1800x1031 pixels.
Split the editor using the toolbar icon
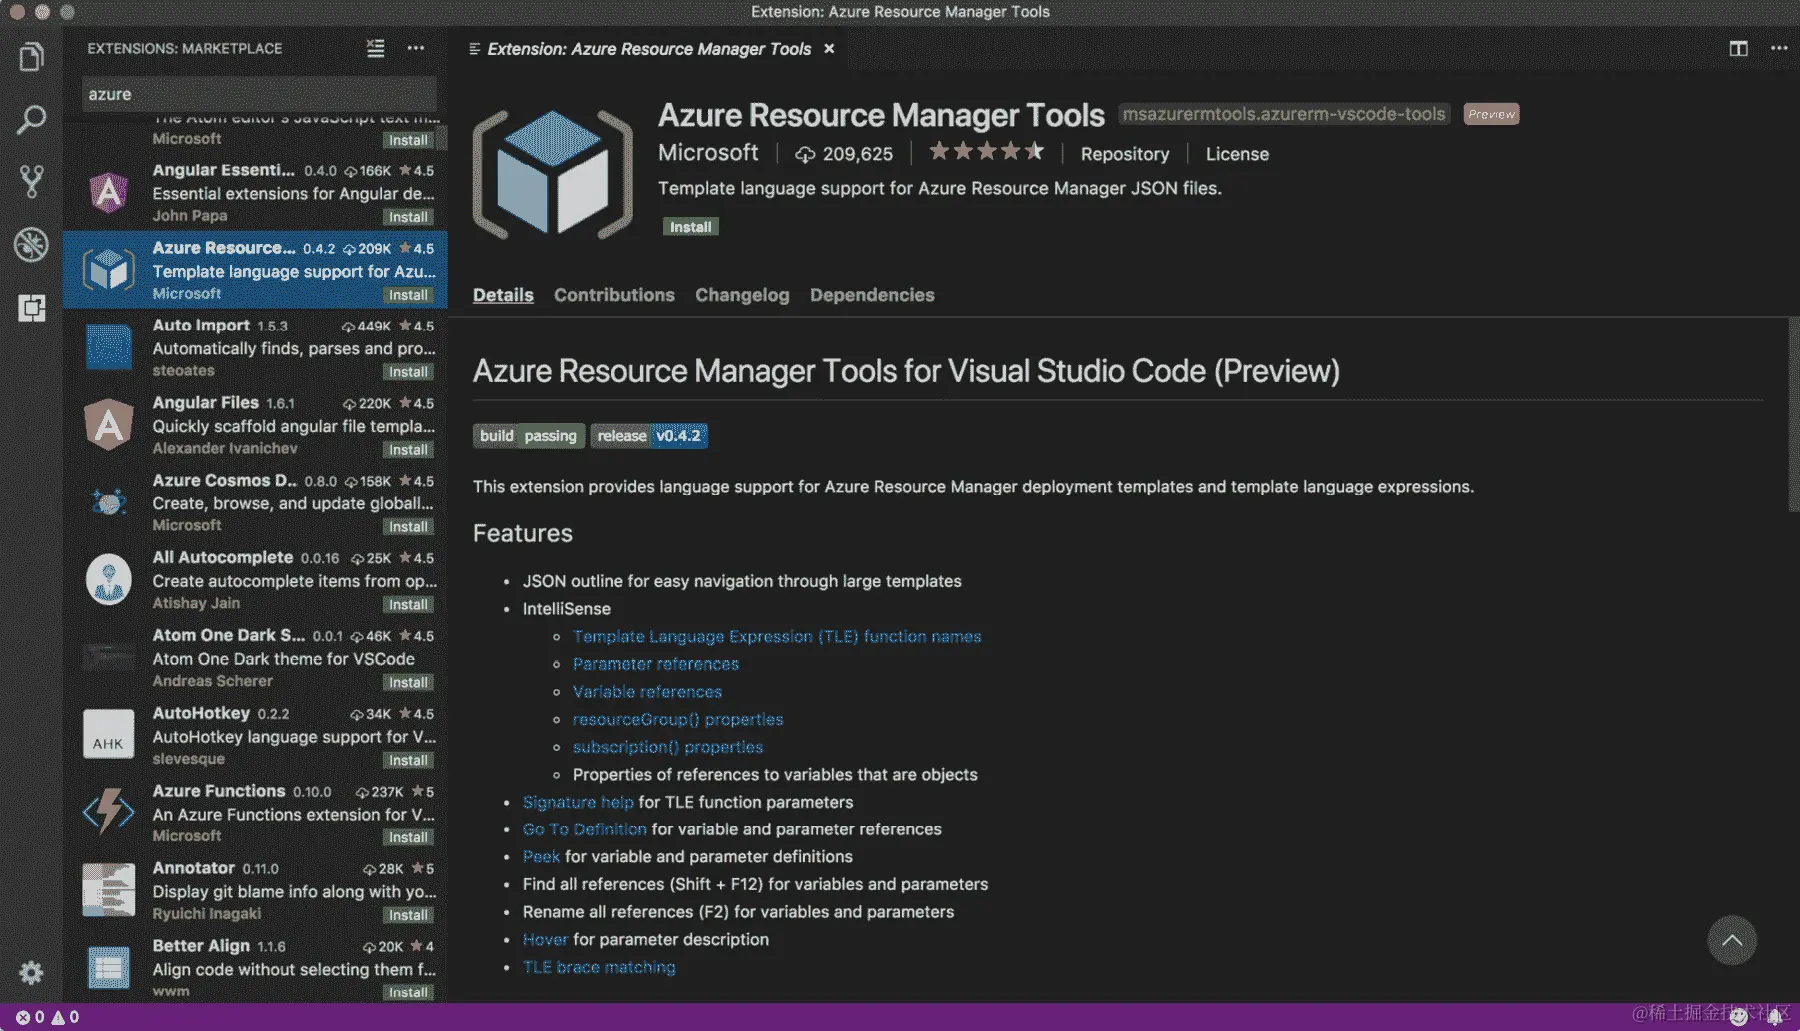pyautogui.click(x=1737, y=48)
